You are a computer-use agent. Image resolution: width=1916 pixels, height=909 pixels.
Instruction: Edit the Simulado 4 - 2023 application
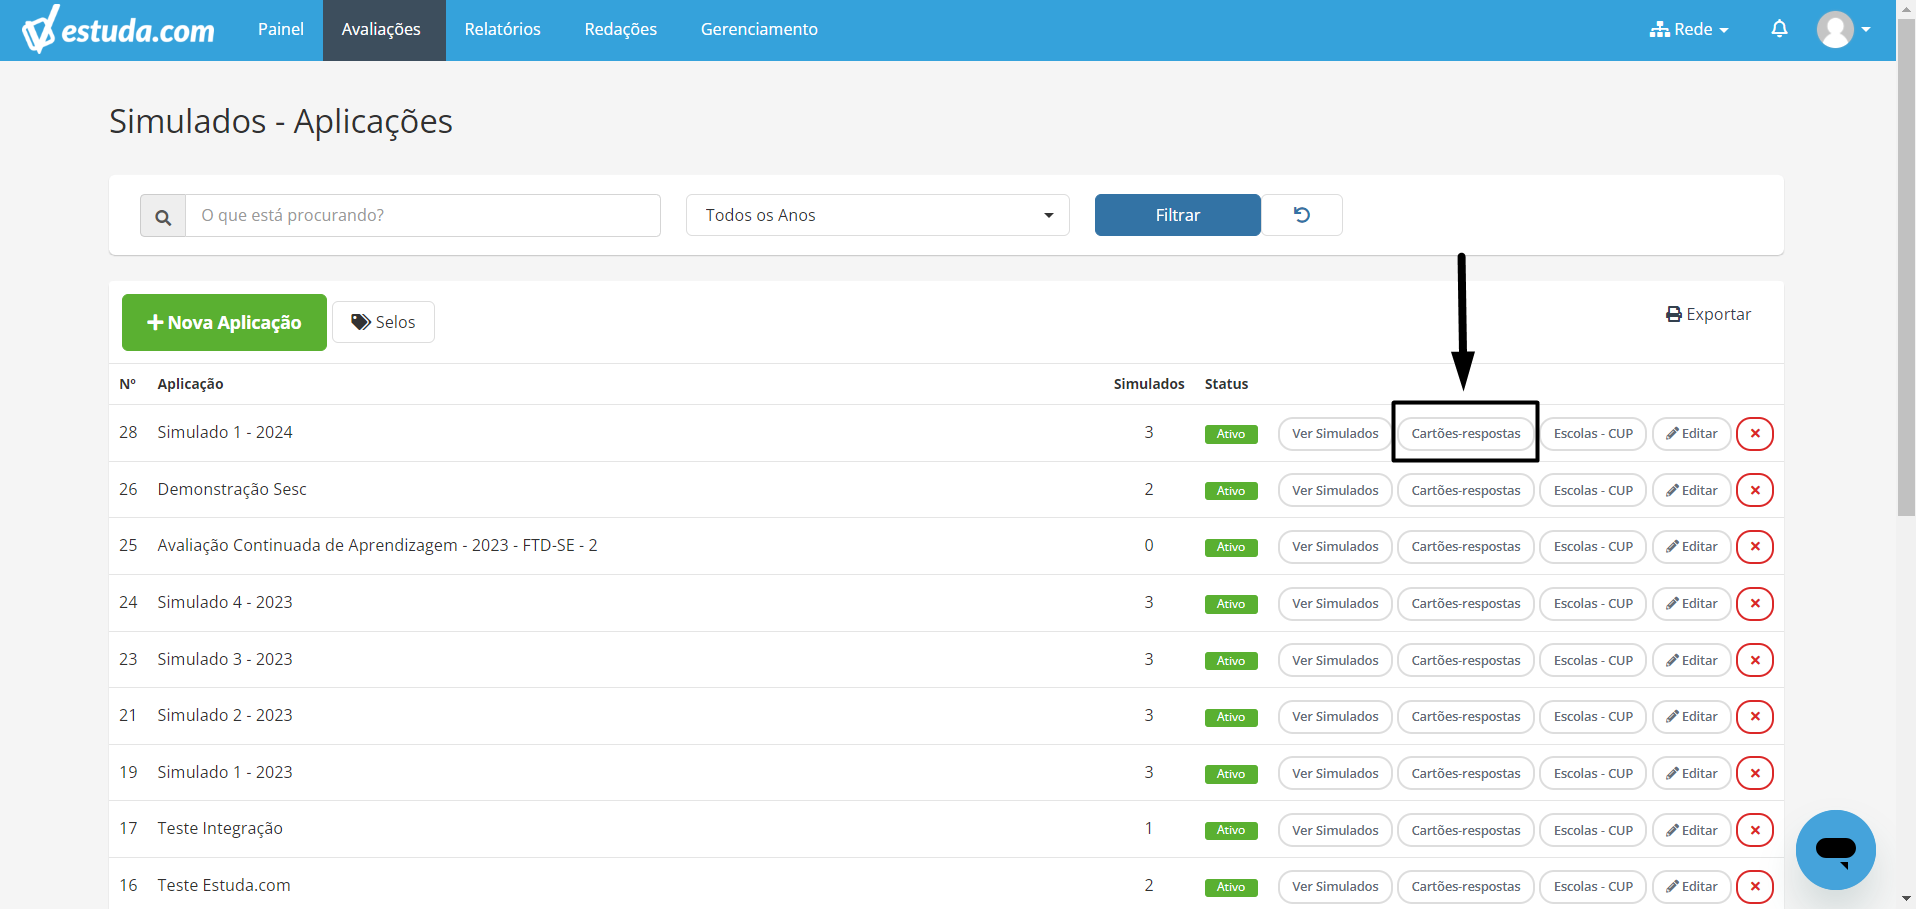tap(1691, 604)
